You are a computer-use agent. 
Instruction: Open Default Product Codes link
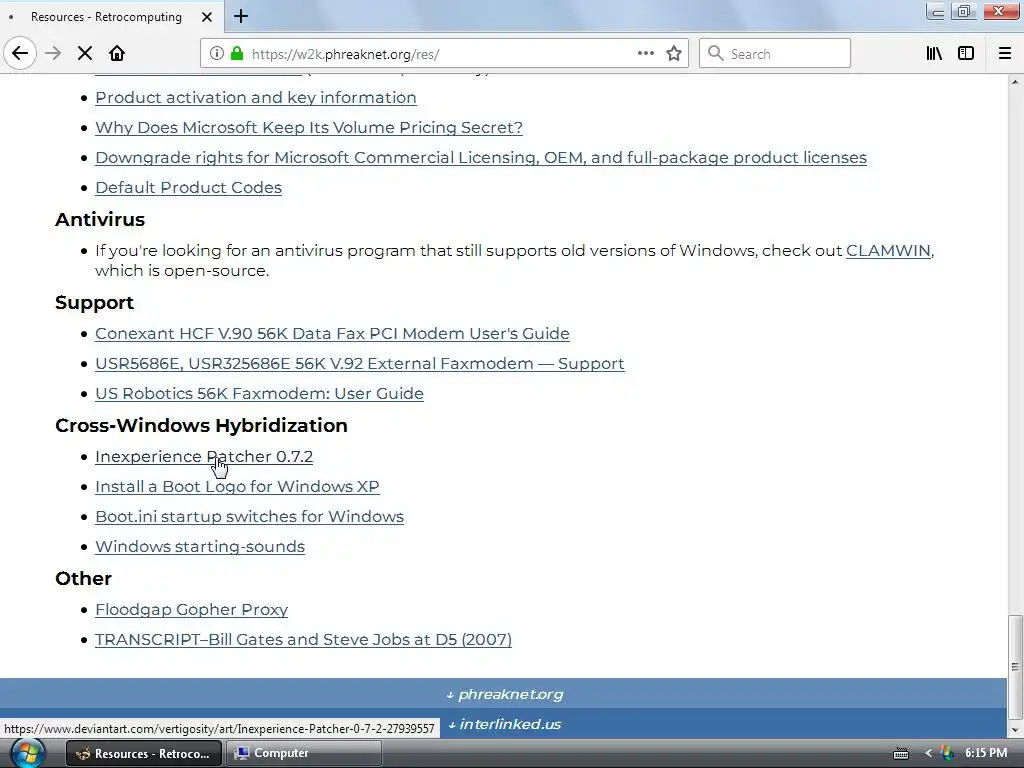188,187
